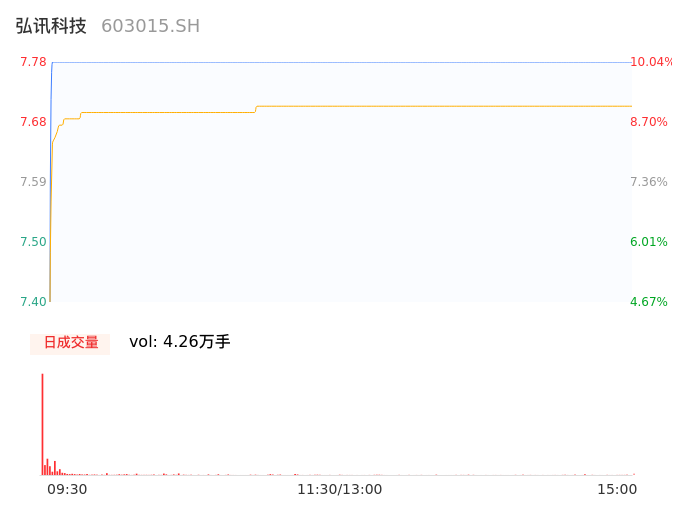
Task: Click the 7.59 middle price label
Action: [33, 182]
